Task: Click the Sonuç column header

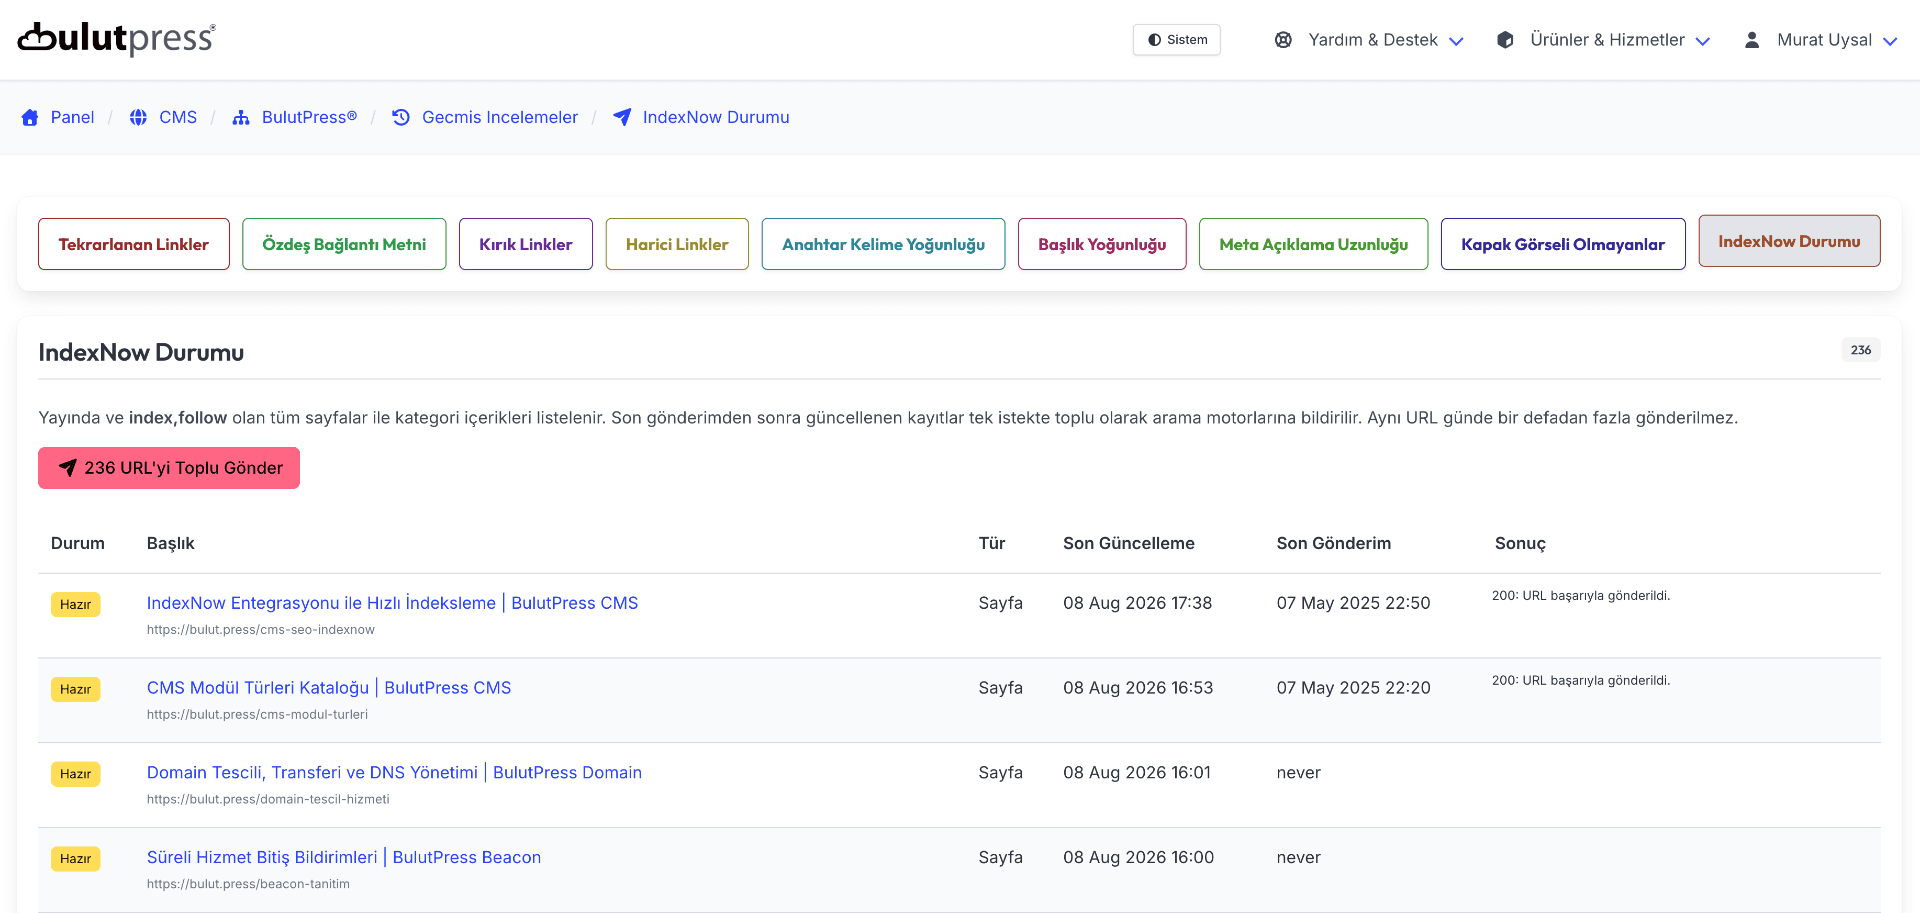Action: pos(1520,543)
